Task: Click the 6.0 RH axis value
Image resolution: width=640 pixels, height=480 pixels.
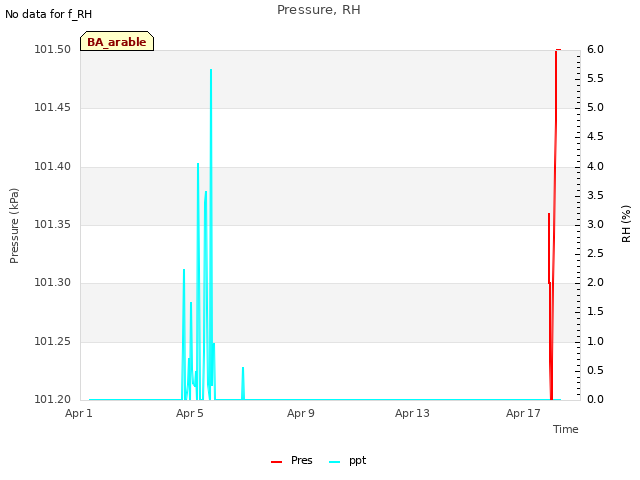Action: 595,49
